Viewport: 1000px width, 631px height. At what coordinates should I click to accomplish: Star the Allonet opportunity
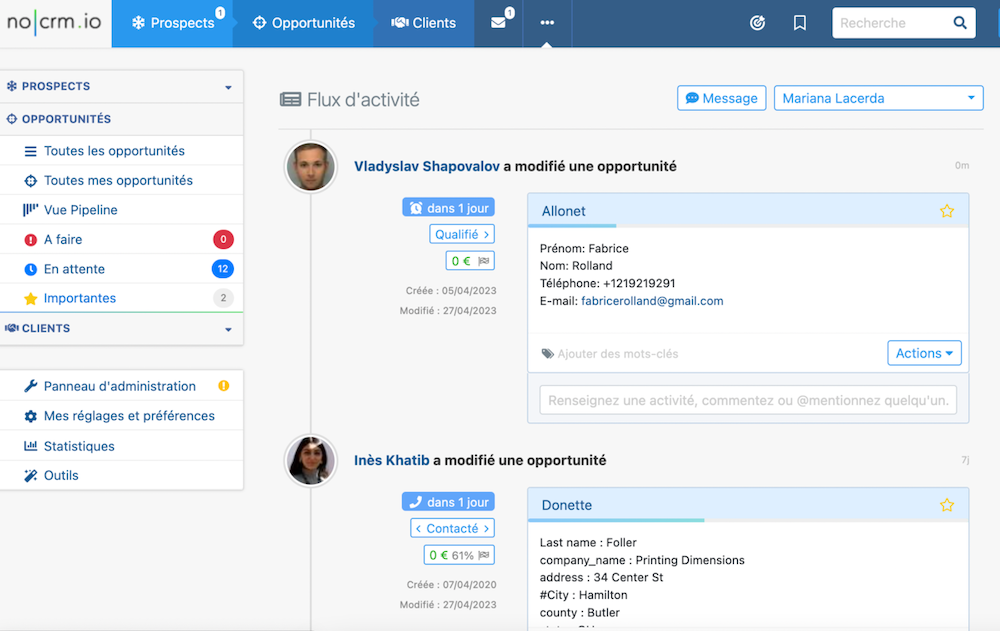pyautogui.click(x=947, y=211)
